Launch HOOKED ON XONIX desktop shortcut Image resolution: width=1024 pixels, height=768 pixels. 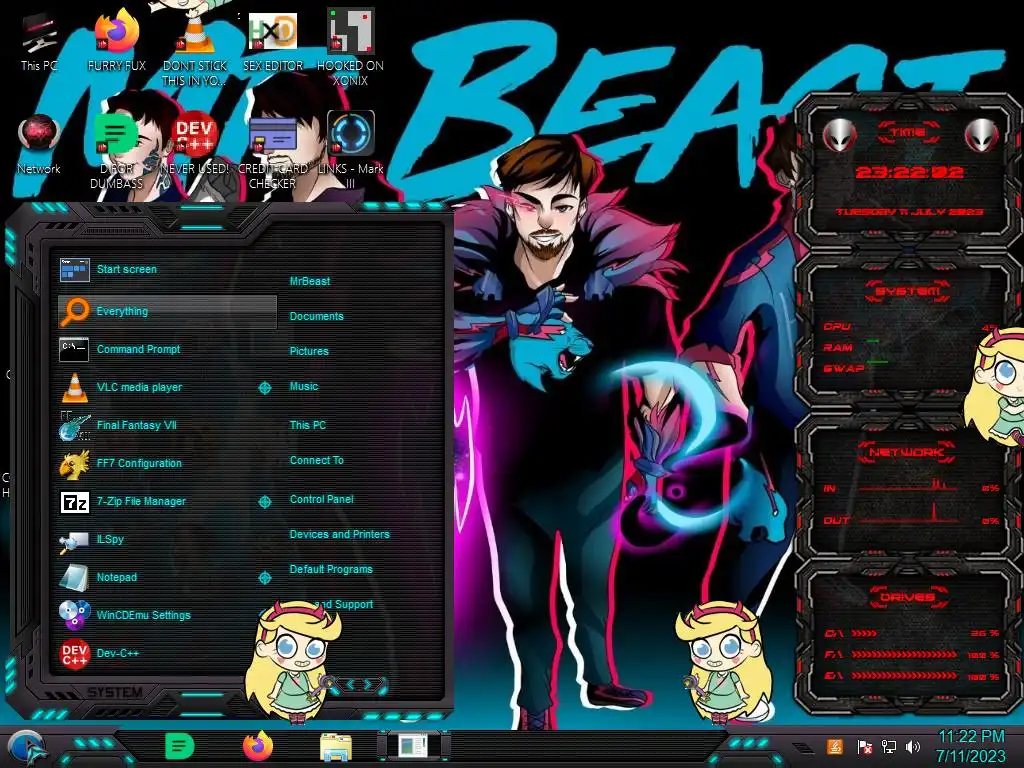(x=350, y=47)
